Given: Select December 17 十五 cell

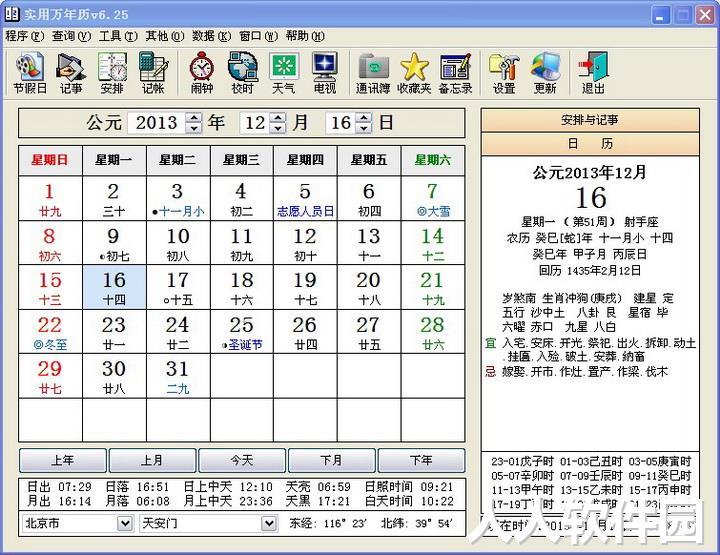Looking at the screenshot, I should point(178,287).
